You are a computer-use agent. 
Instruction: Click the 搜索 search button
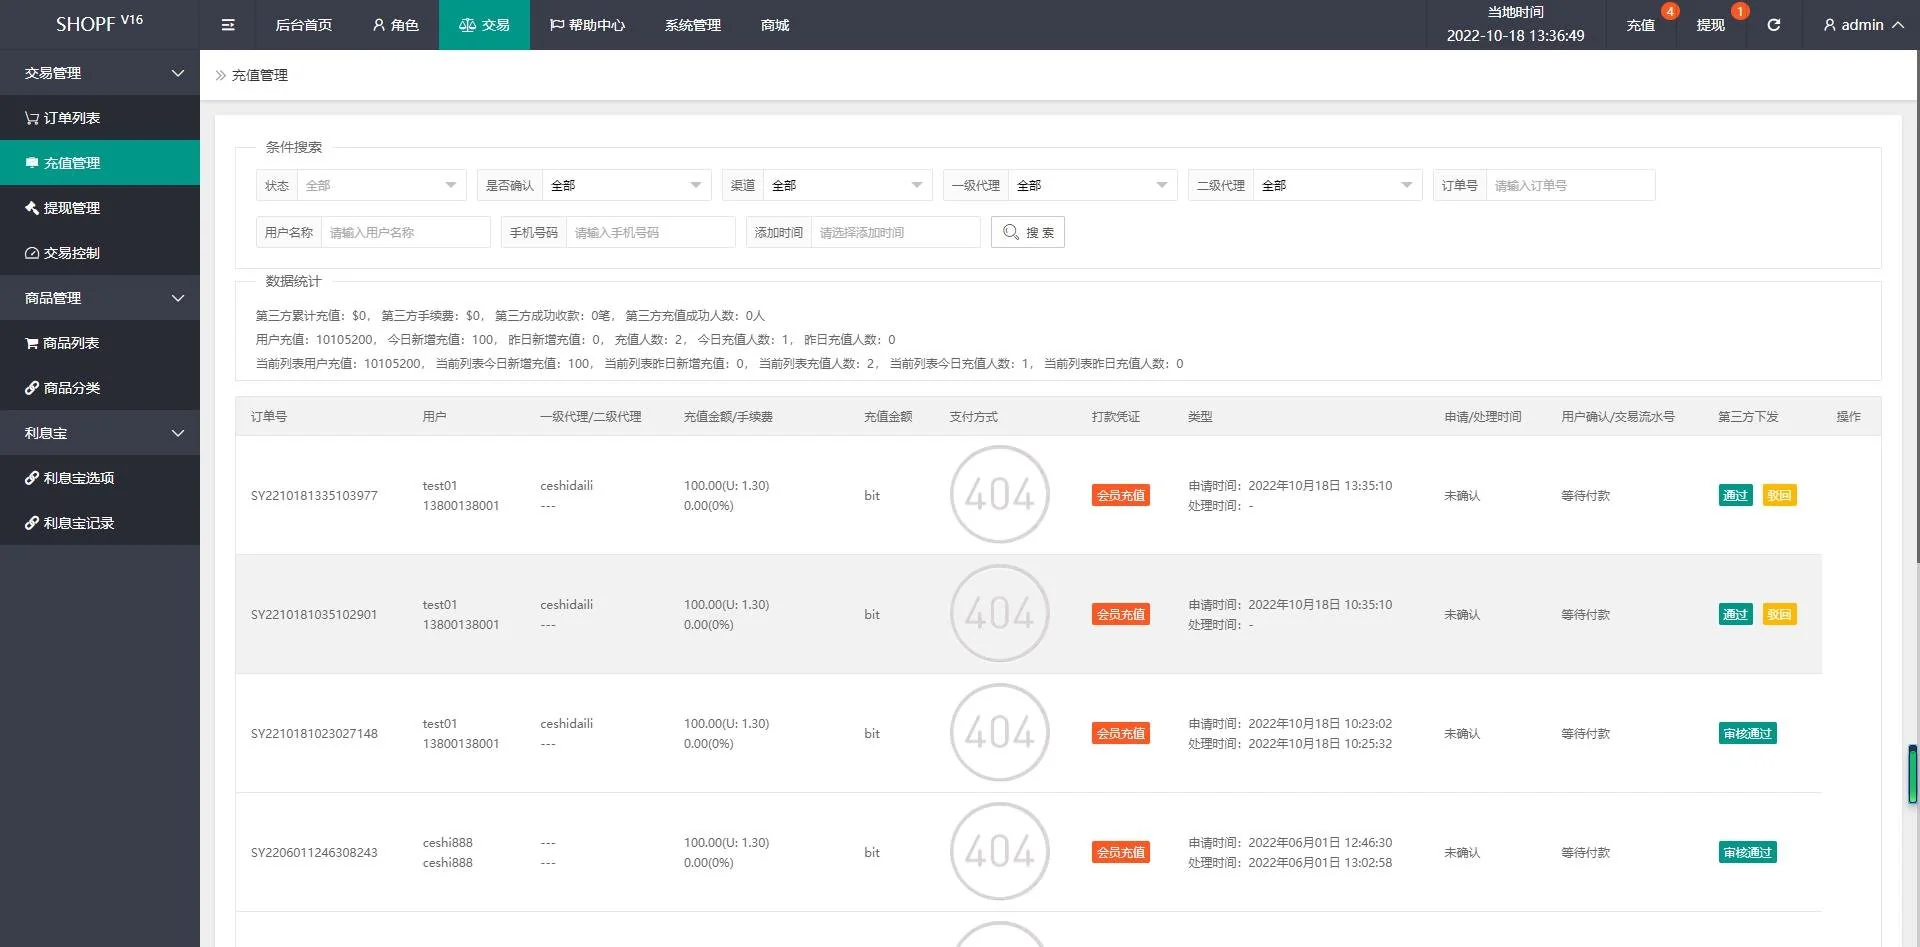1028,232
